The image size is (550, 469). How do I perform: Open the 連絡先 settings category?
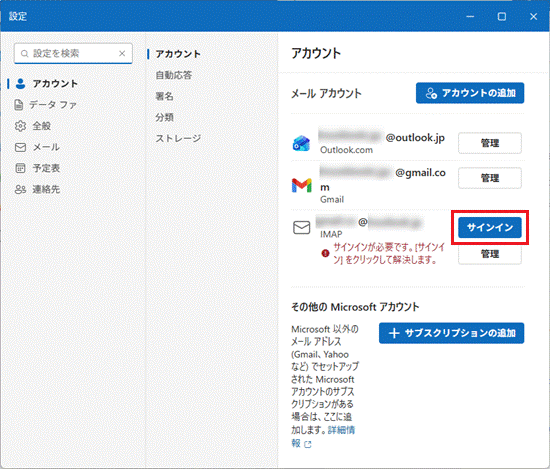(x=46, y=189)
